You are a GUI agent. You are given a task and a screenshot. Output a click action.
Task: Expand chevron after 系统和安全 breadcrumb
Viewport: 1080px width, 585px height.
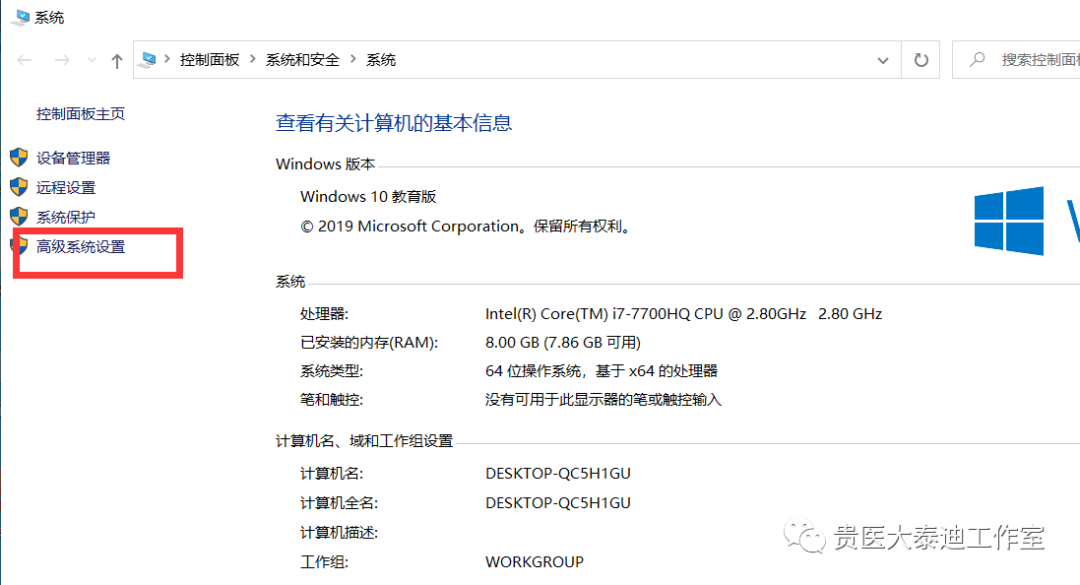353,59
